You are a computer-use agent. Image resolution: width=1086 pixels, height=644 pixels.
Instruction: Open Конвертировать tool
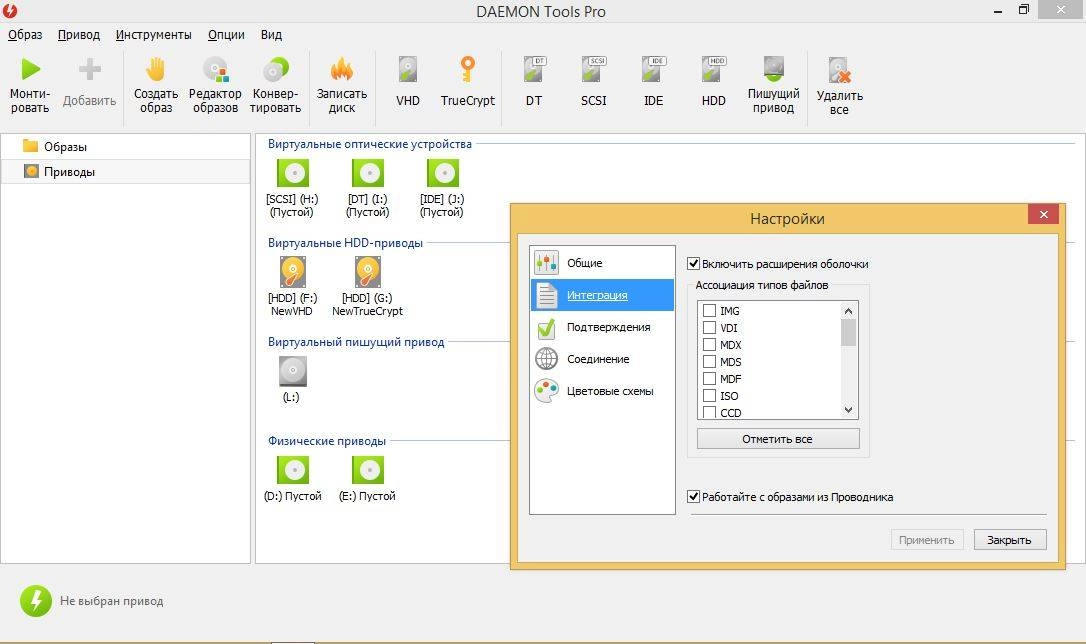(x=276, y=69)
